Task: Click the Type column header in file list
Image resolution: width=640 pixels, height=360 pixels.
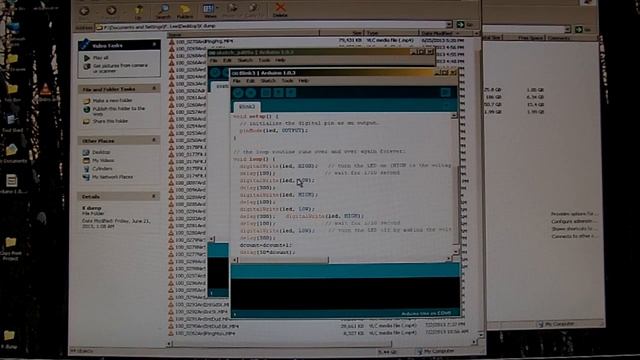Action: 392,33
